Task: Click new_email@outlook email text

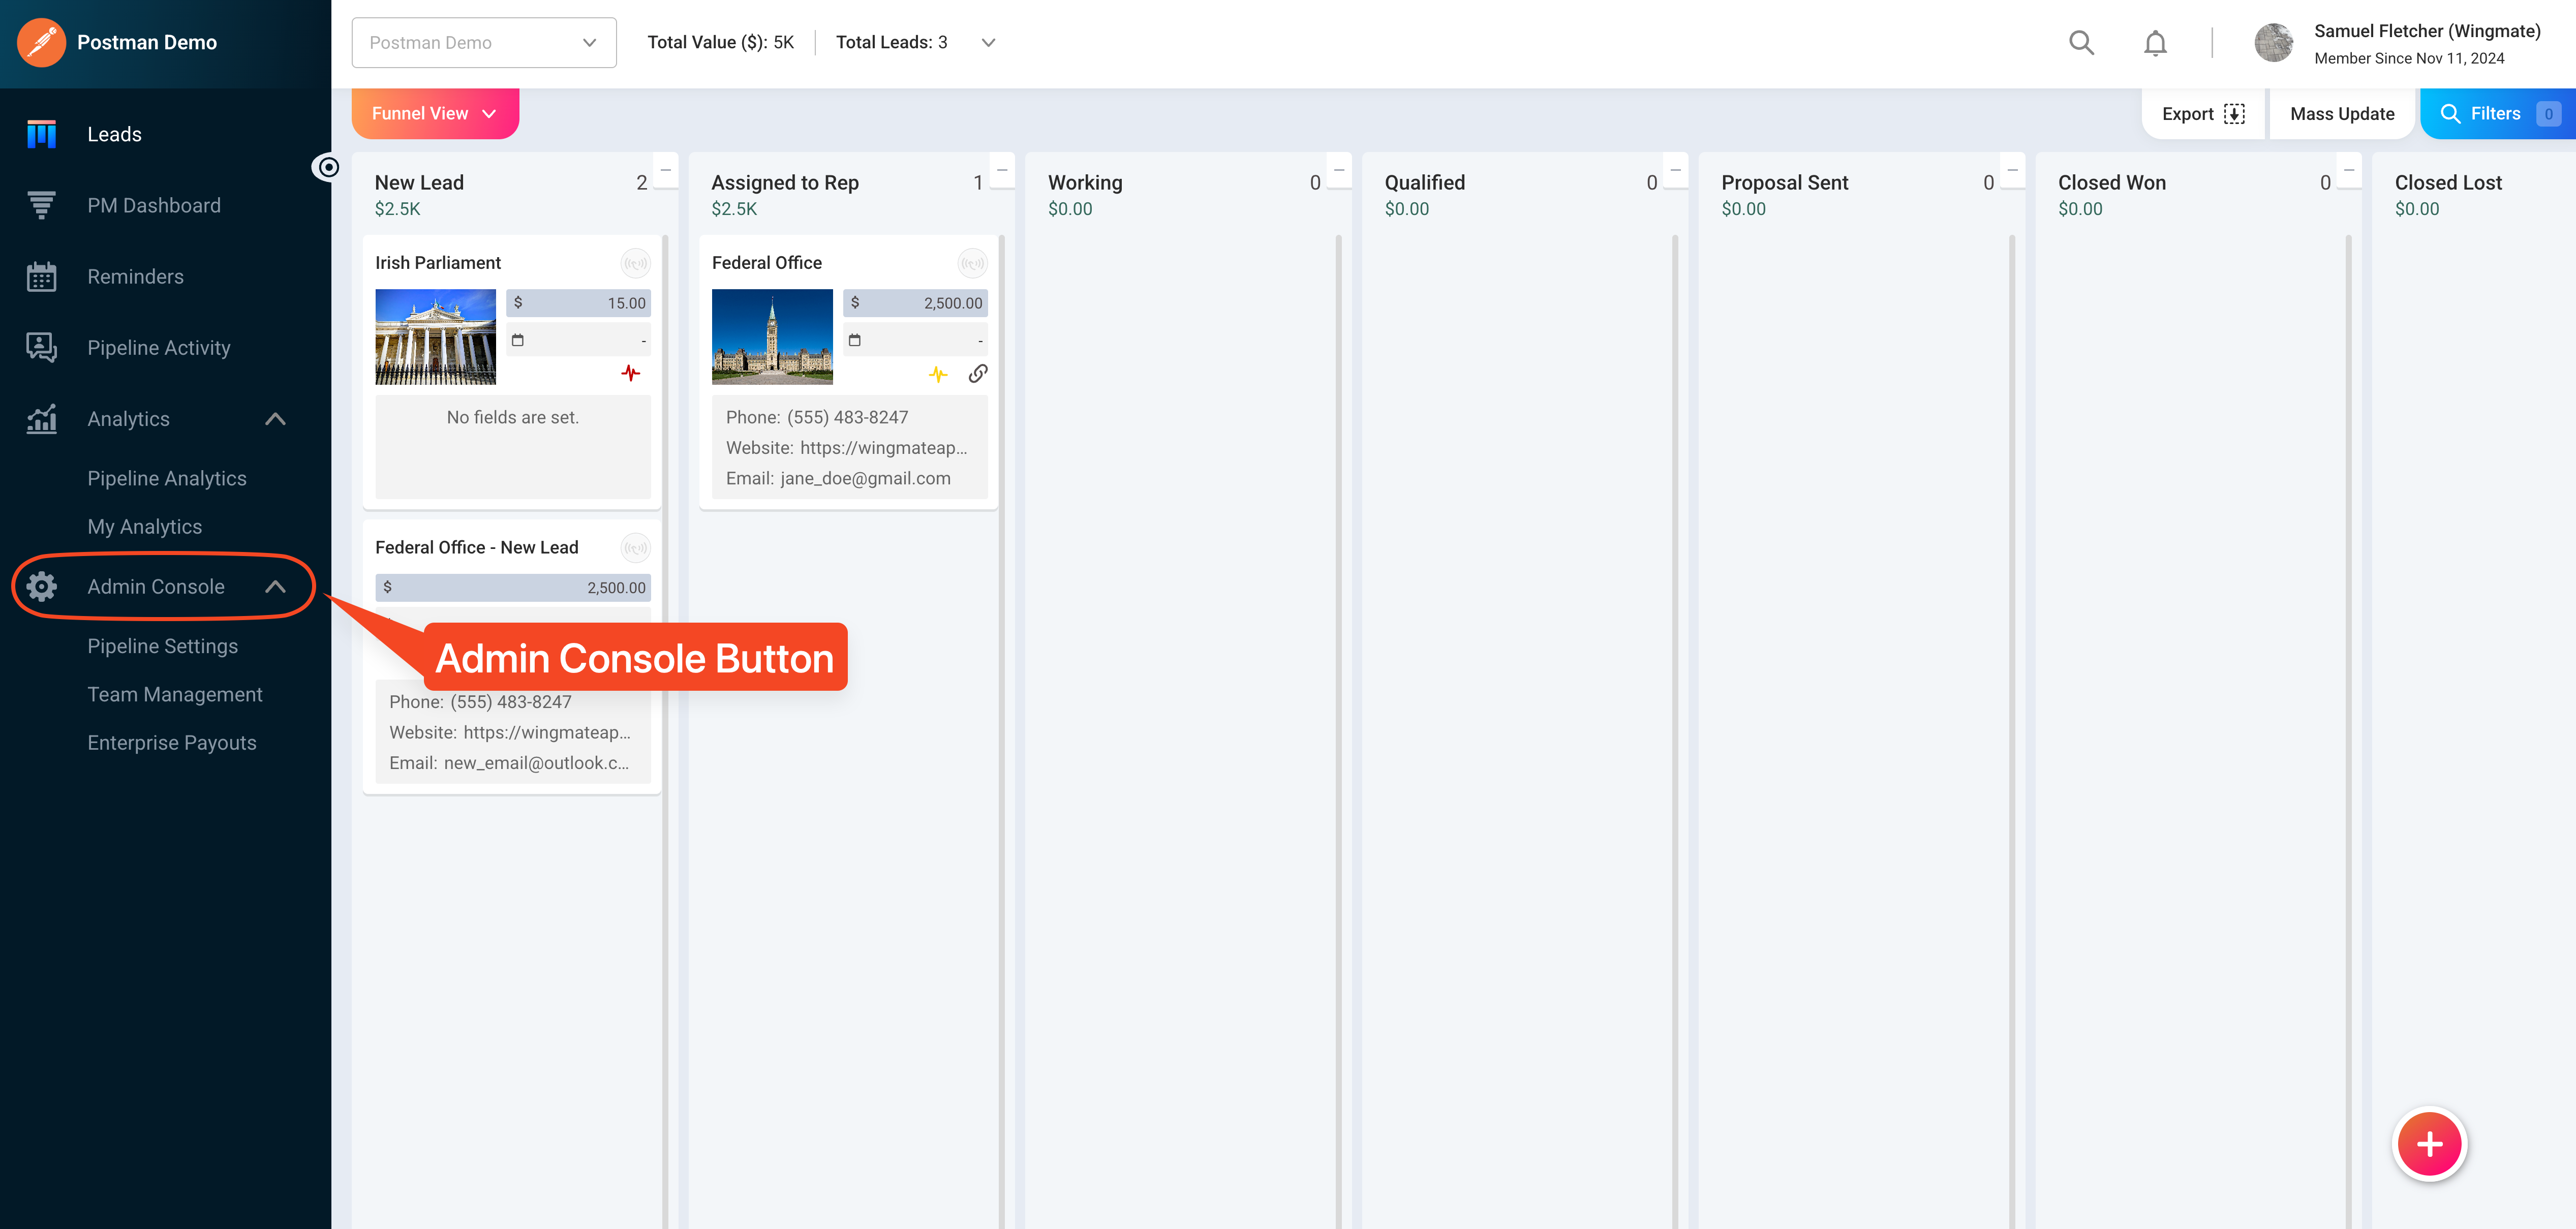Action: 537,763
